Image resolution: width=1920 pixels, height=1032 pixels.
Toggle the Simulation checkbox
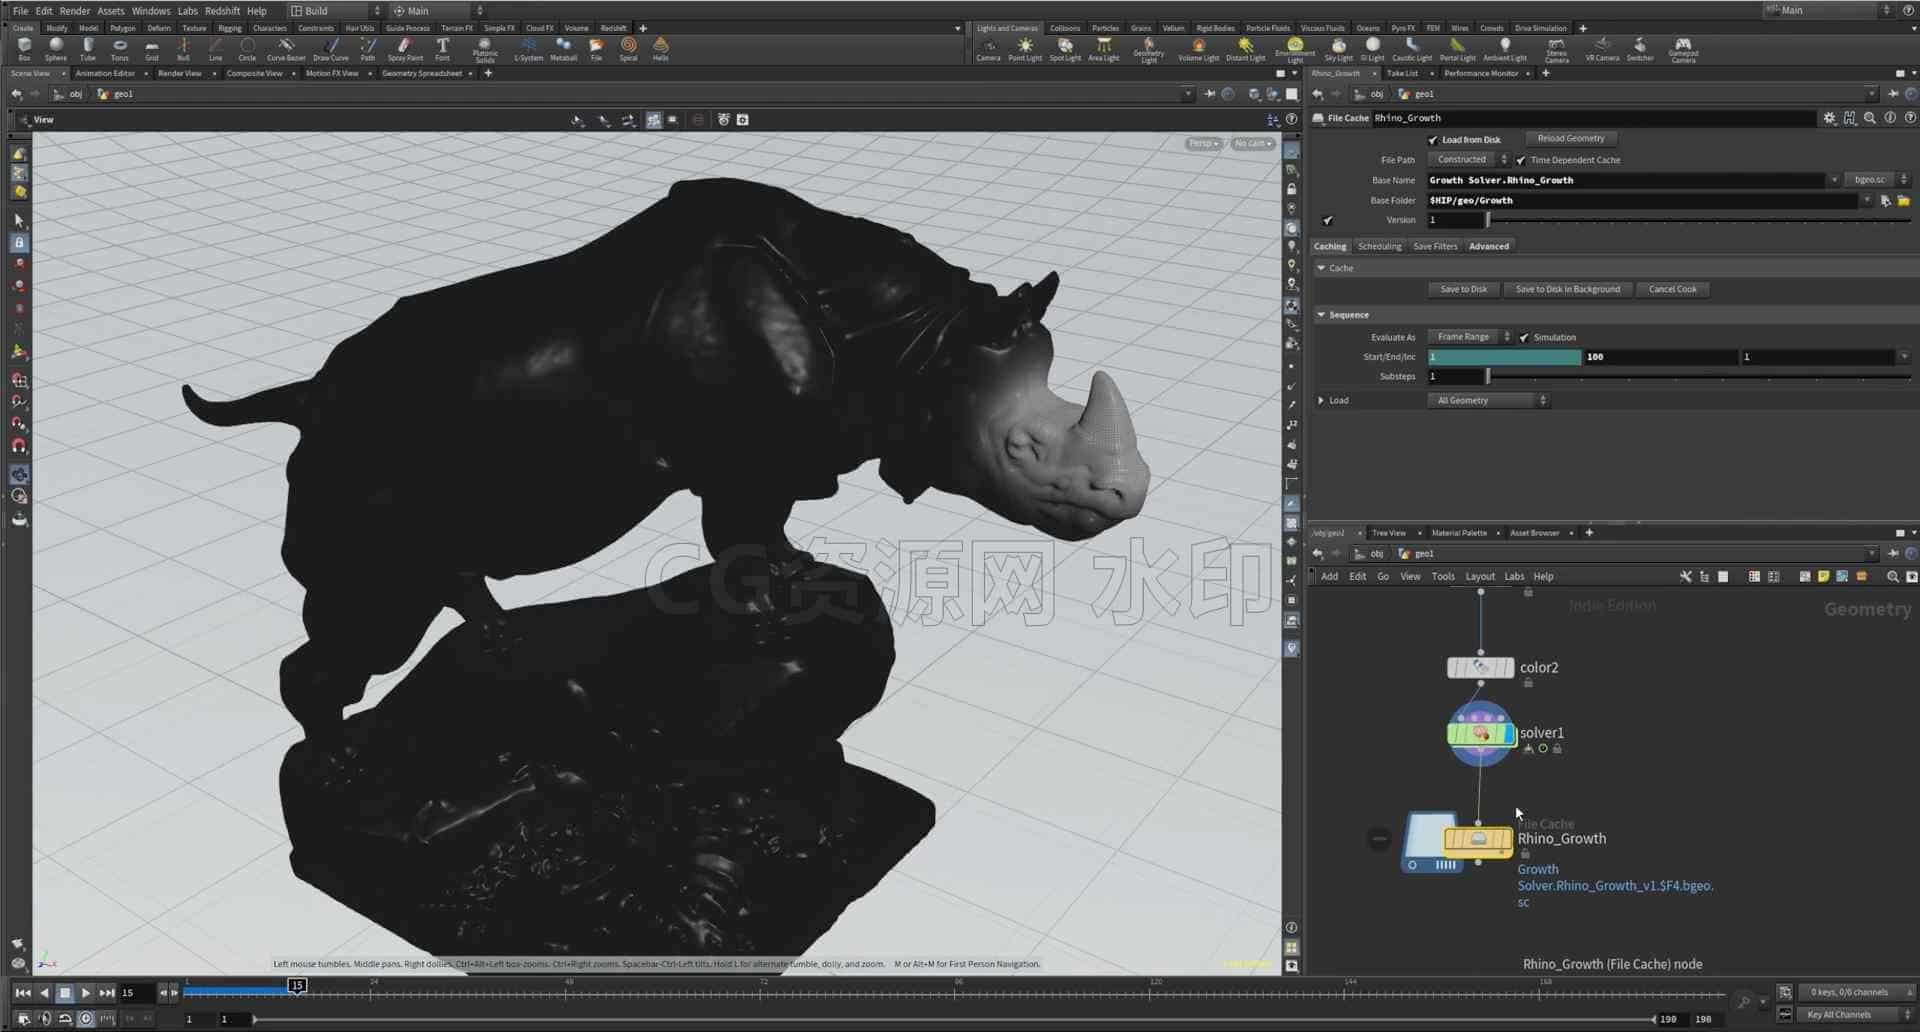(1524, 337)
